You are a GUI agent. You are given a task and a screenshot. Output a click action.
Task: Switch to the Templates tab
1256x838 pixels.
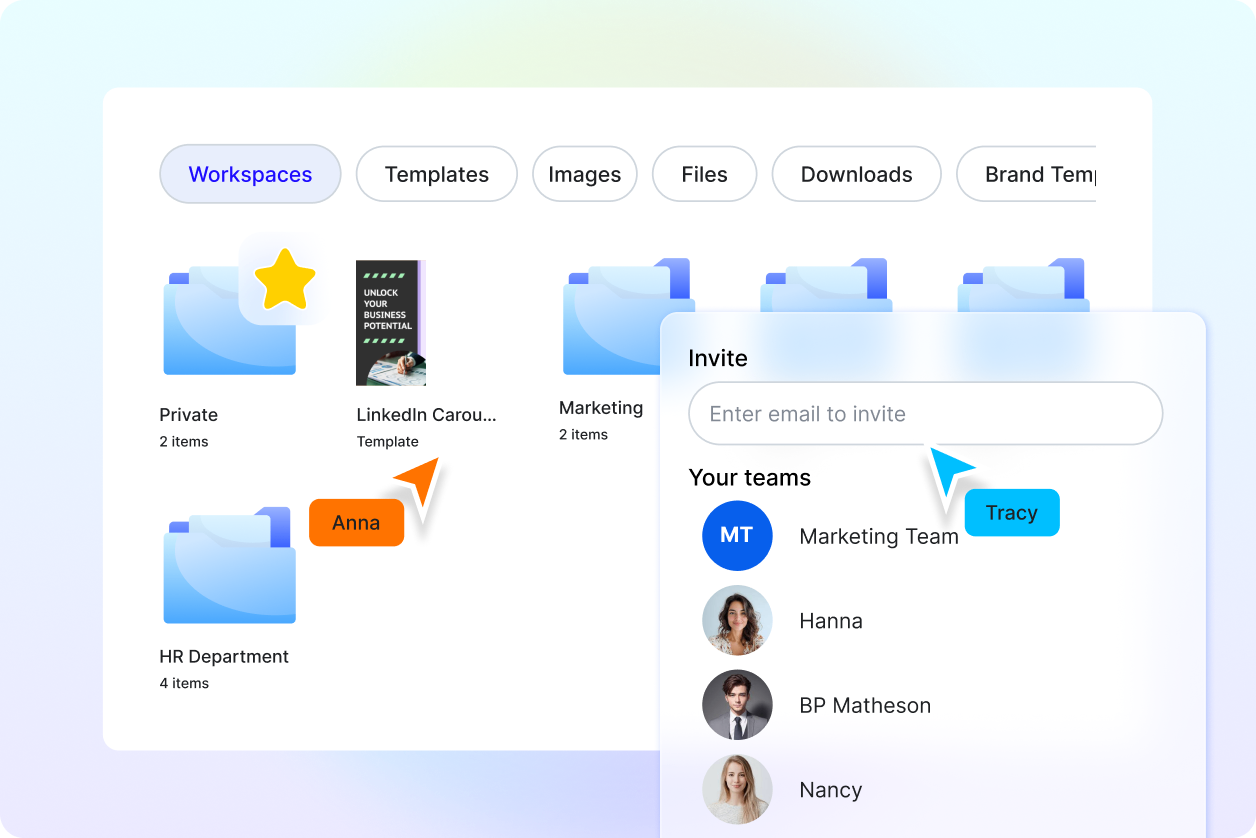pos(437,174)
